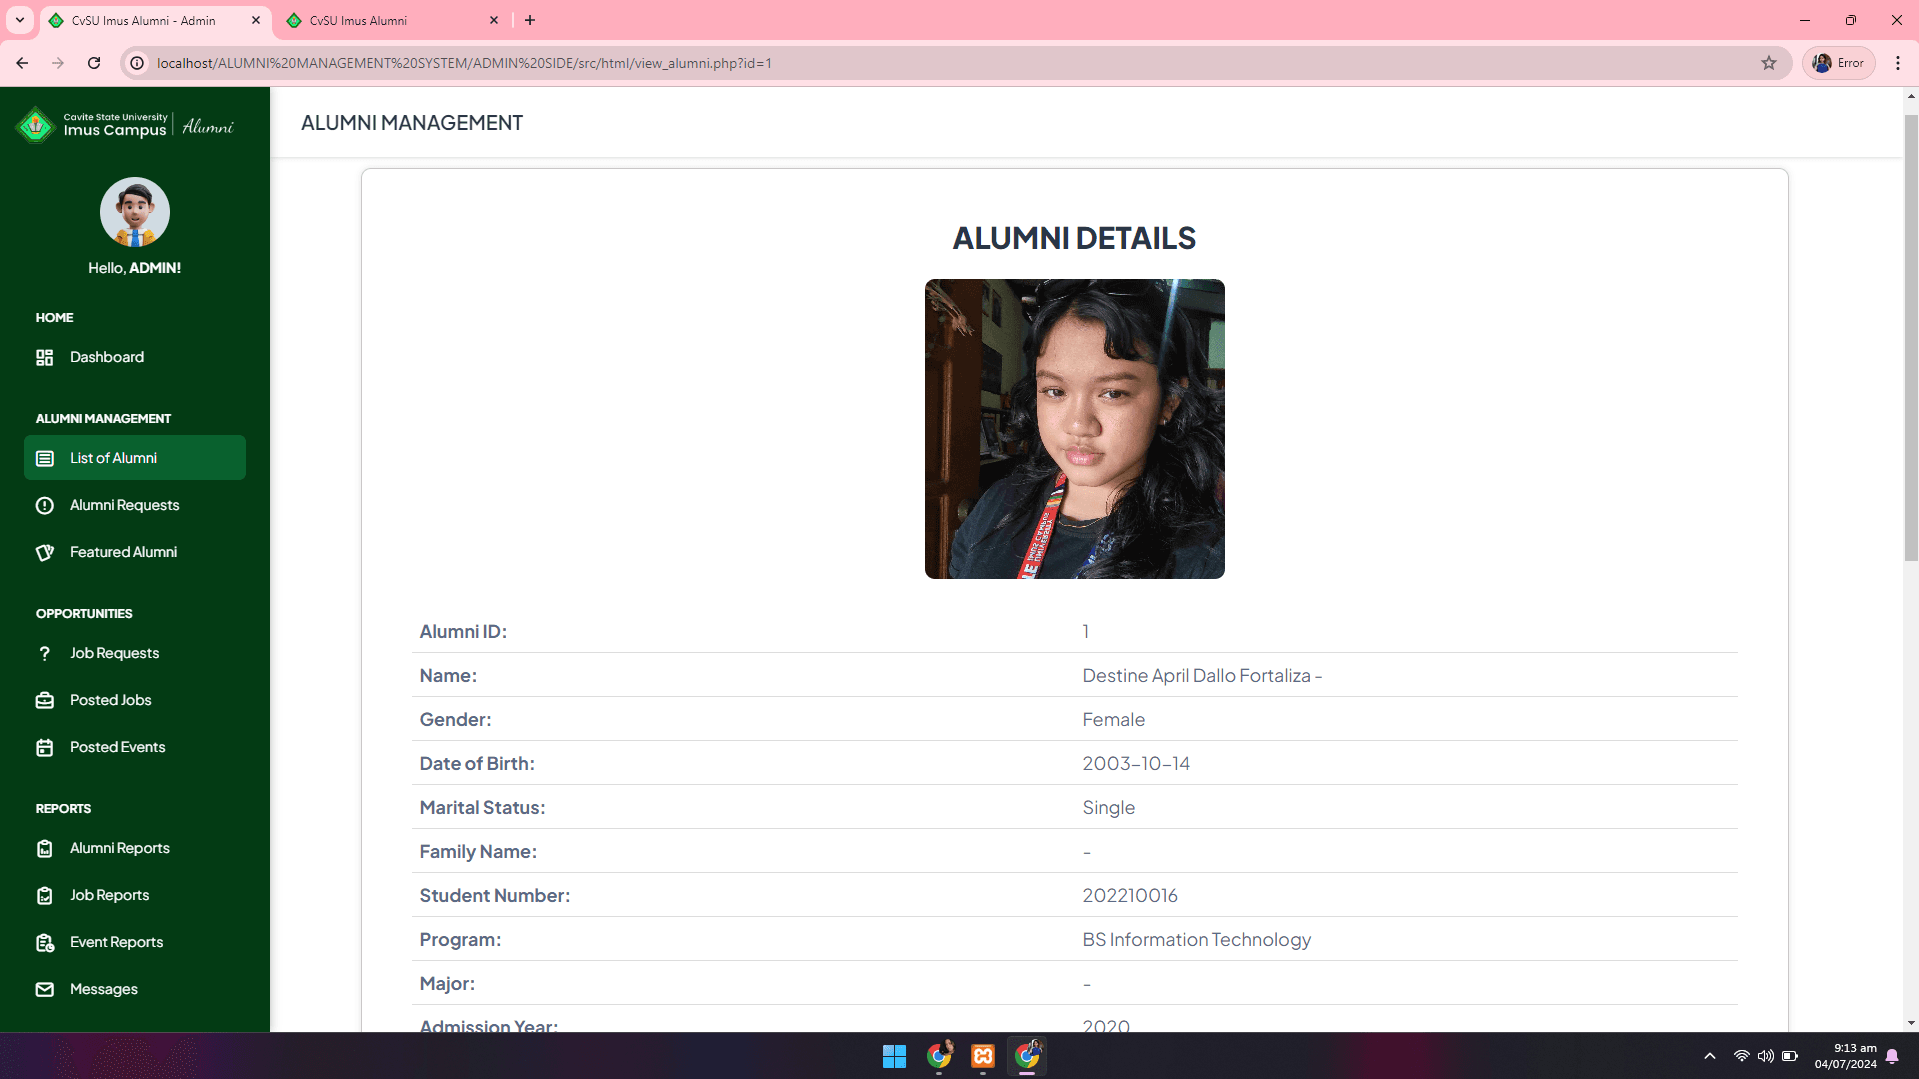1919x1079 pixels.
Task: Bookmark this page with the star icon
Action: (1769, 63)
